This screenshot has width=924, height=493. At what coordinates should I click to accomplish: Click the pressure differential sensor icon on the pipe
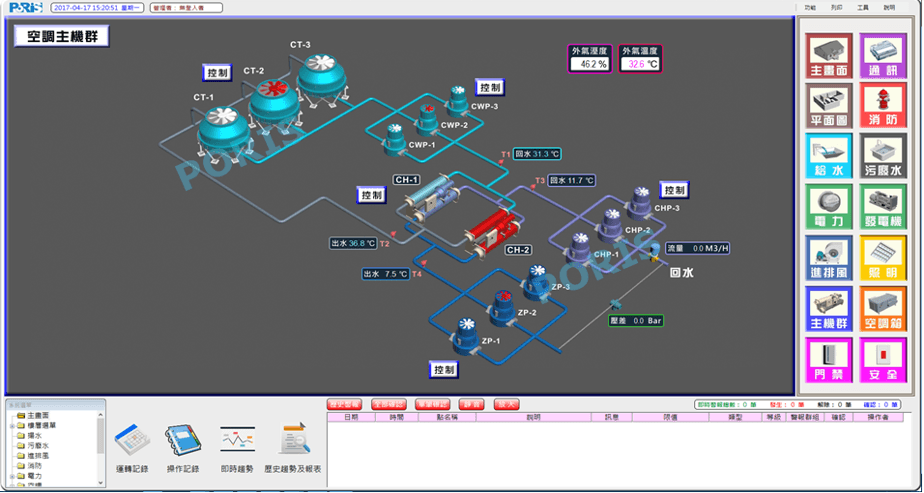click(x=616, y=305)
